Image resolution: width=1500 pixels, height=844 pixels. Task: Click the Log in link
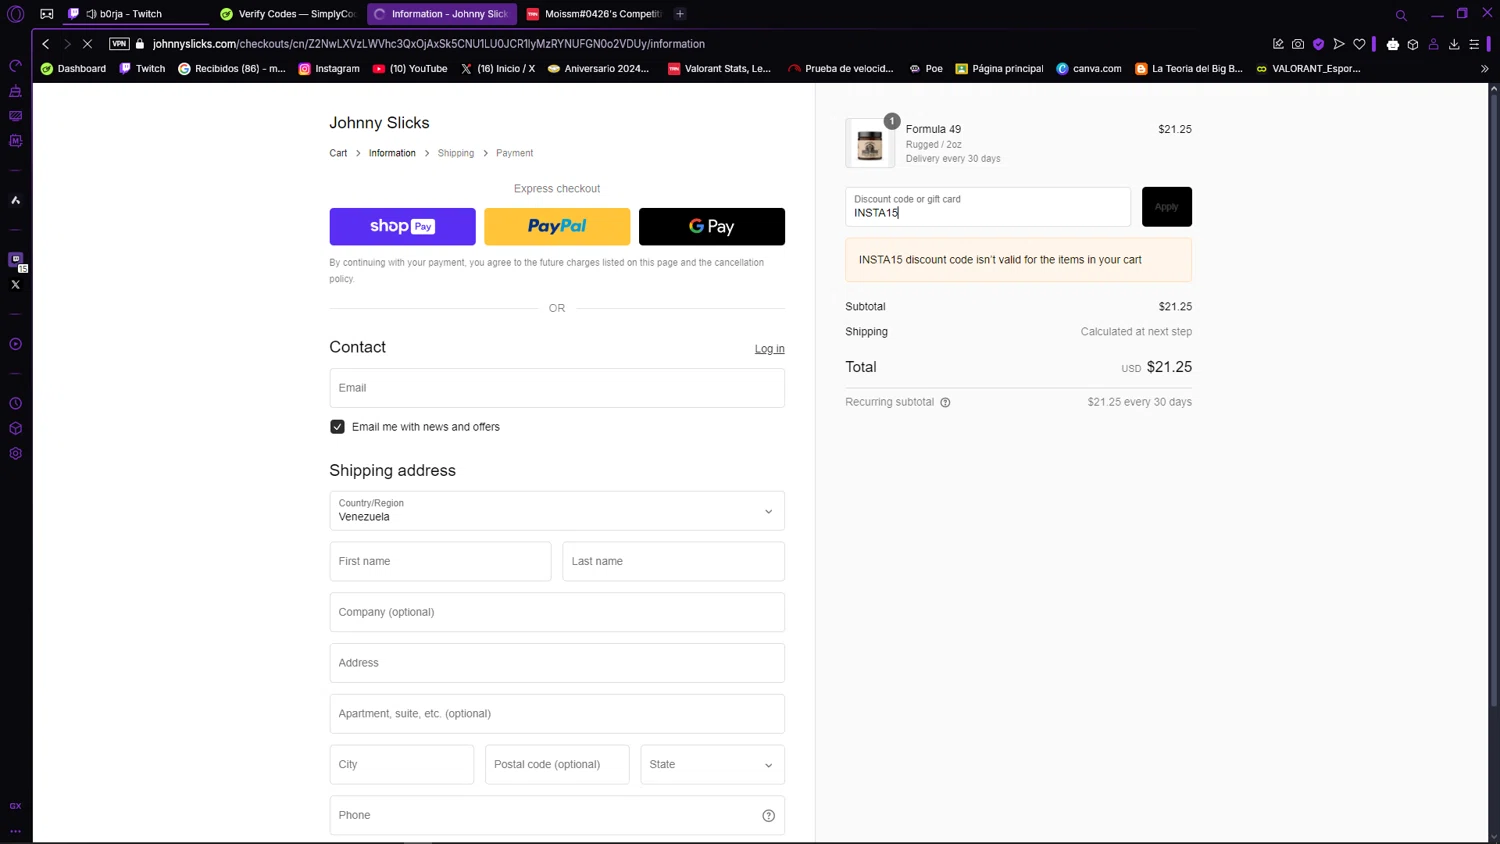[769, 349]
